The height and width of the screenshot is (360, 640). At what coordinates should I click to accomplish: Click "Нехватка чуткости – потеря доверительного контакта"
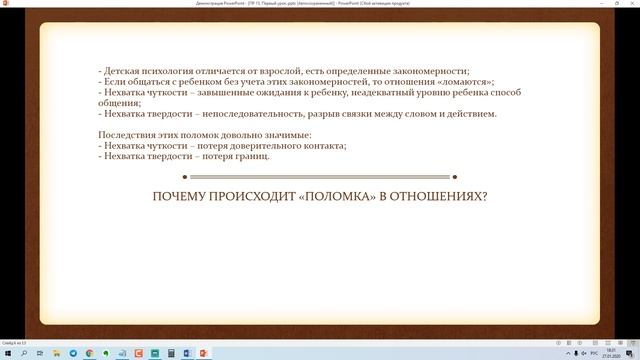(x=222, y=145)
